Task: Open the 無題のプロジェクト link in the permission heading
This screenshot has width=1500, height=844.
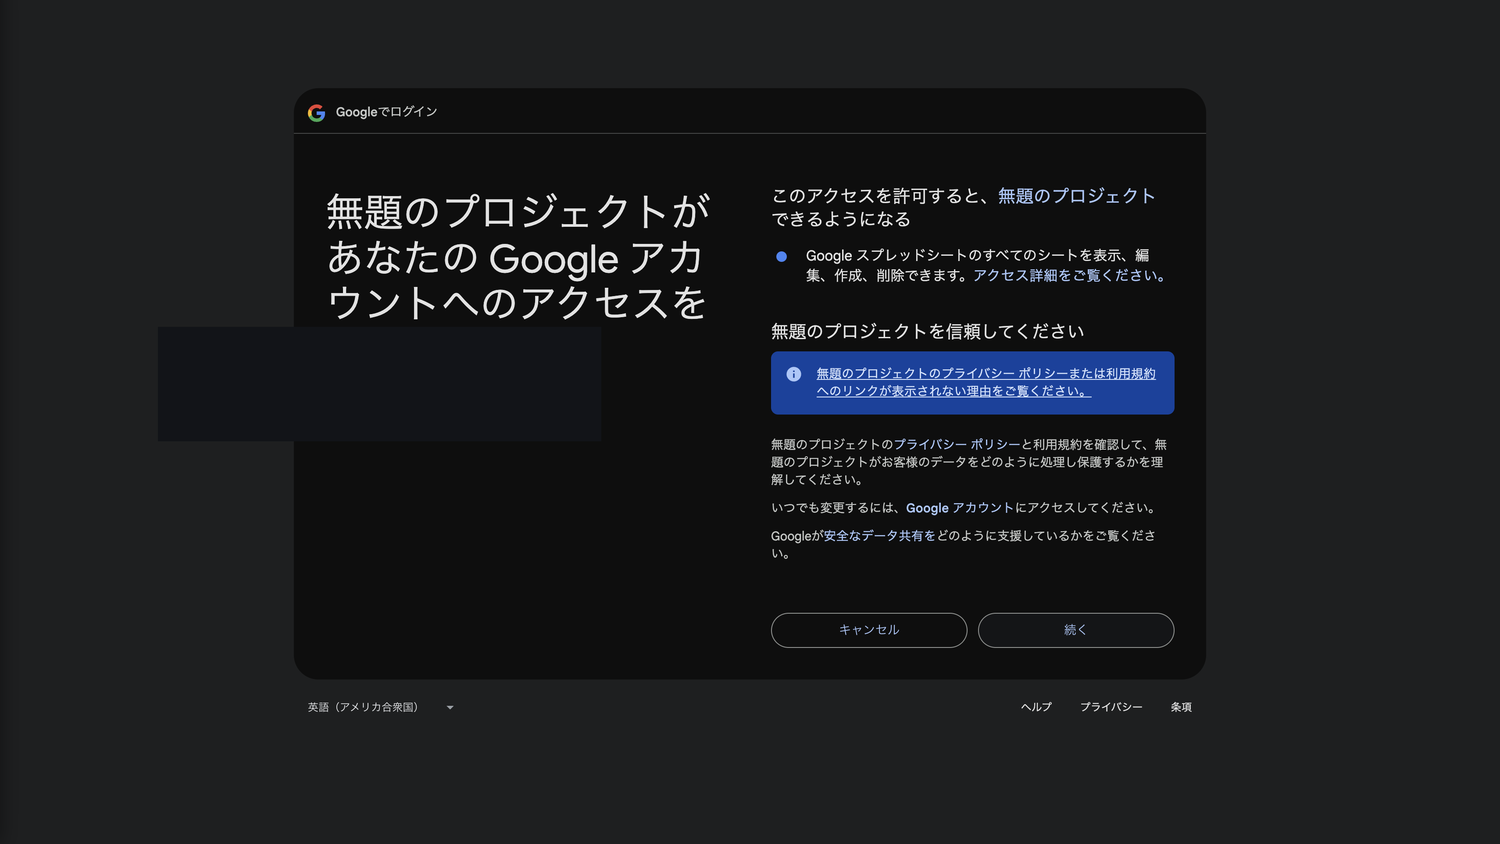Action: pos(1076,196)
